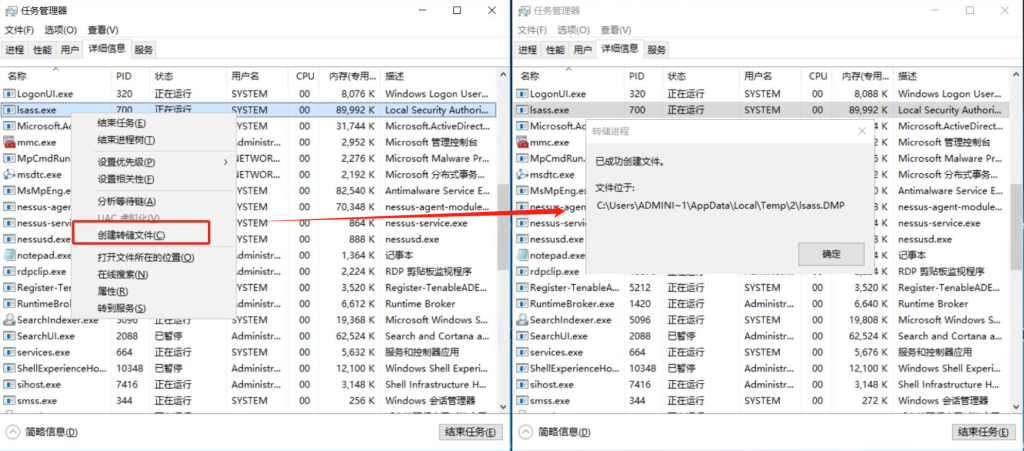Open 文件(F) menu in left window
This screenshot has height=451, width=1024.
(20, 30)
